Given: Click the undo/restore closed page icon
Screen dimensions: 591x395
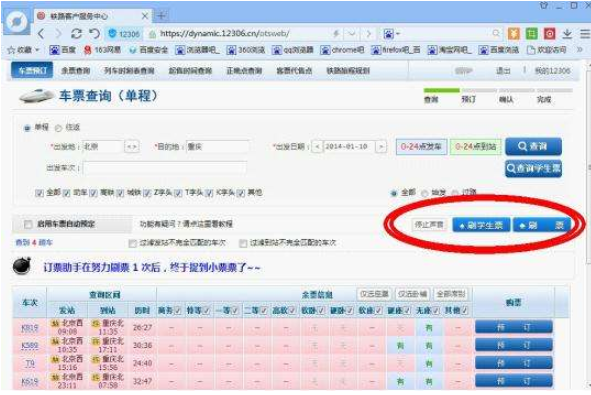Looking at the screenshot, I should pyautogui.click(x=94, y=34).
